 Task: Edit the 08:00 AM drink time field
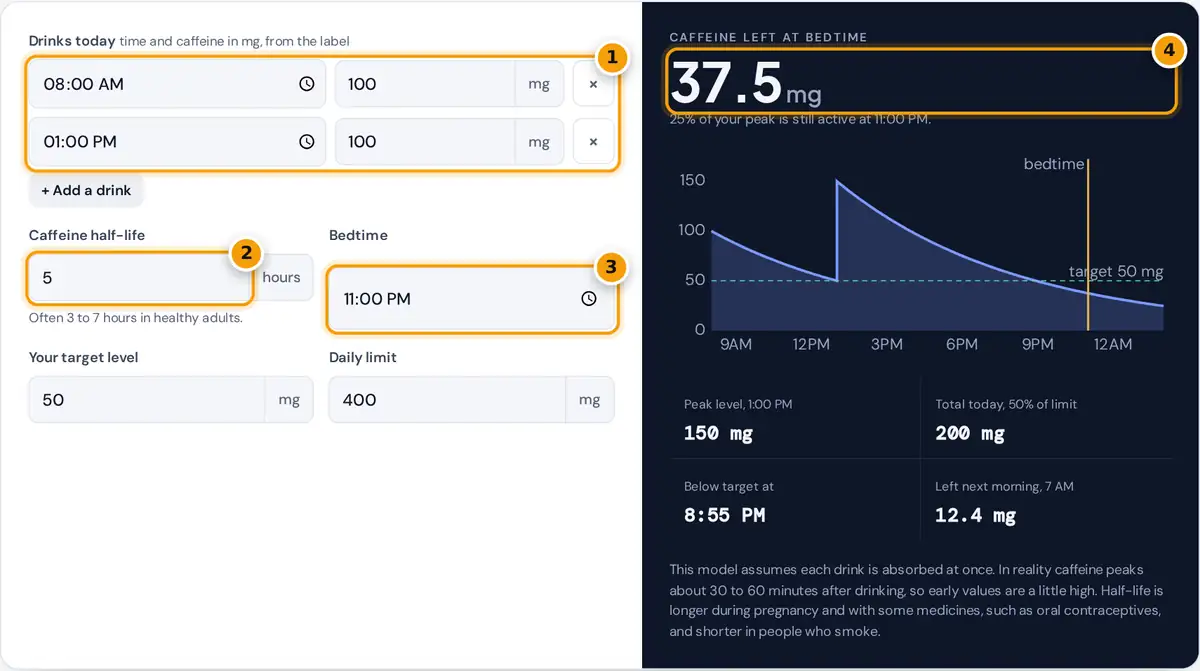[177, 84]
